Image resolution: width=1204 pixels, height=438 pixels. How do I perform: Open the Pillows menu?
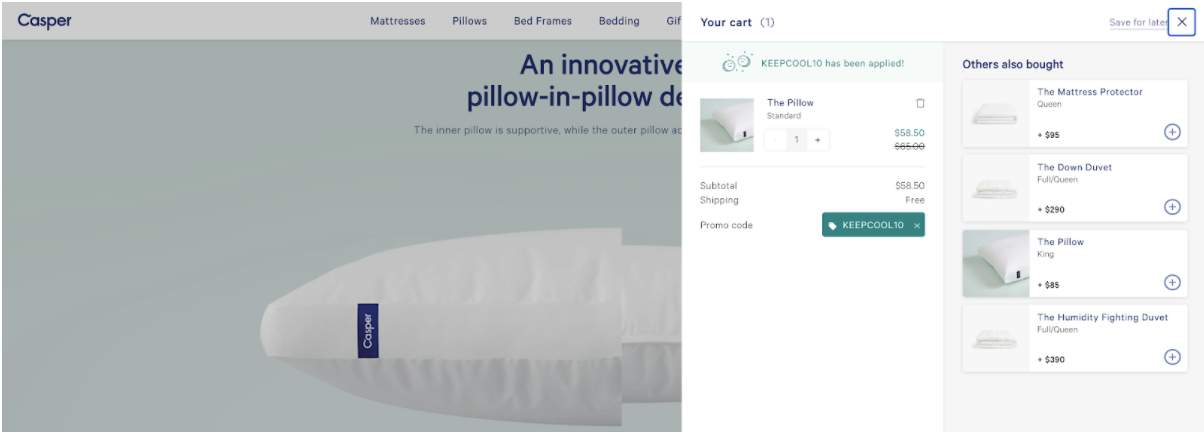(469, 21)
